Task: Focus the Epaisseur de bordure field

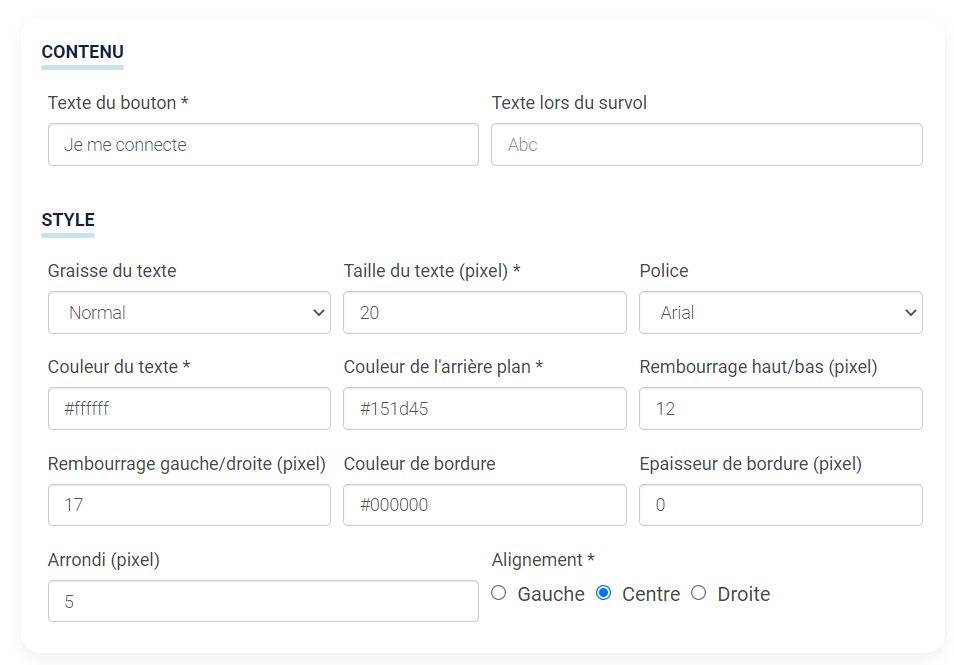Action: [781, 505]
